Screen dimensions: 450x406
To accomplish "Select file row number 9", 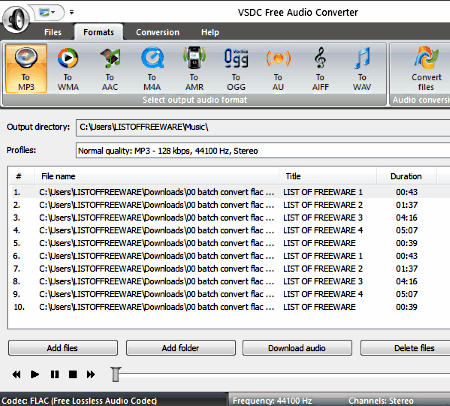I will (x=231, y=294).
